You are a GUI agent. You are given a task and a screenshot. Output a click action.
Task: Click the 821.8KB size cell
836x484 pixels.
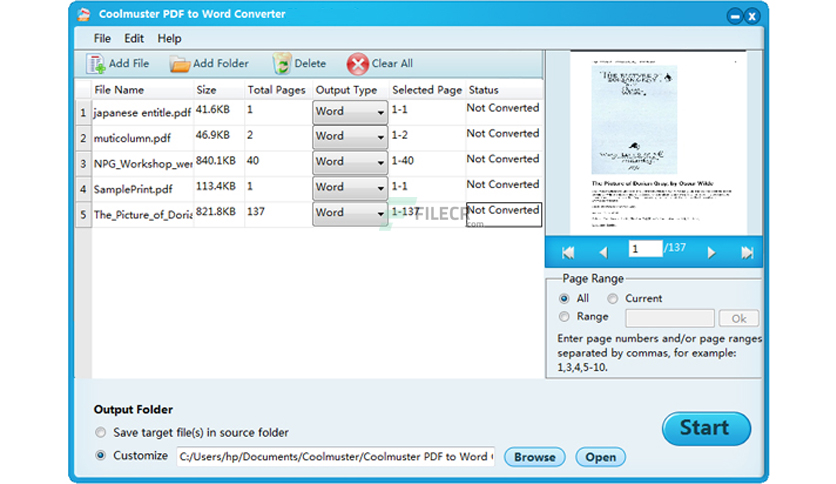215,212
